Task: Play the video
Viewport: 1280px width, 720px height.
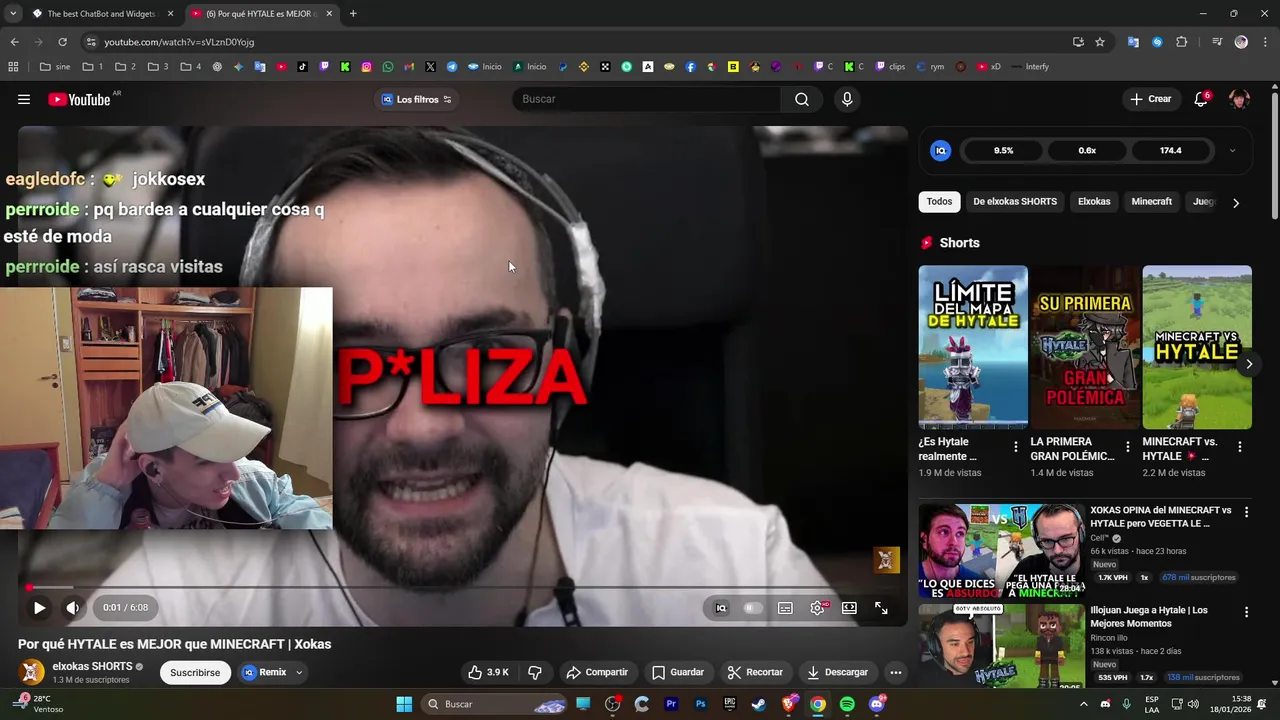Action: pyautogui.click(x=39, y=607)
